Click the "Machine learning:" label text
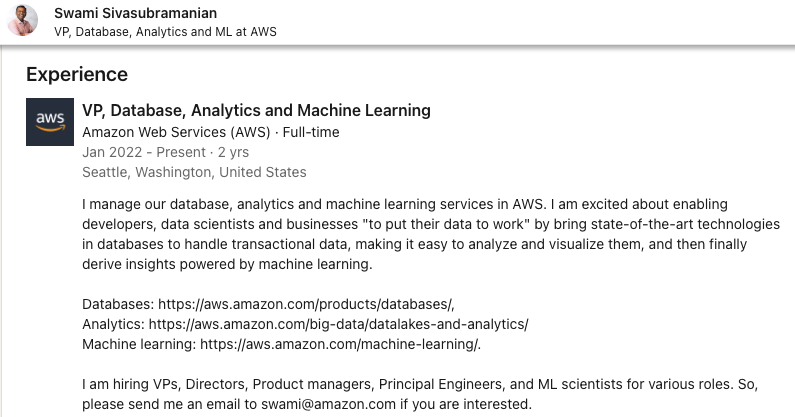This screenshot has height=417, width=795. [139, 344]
